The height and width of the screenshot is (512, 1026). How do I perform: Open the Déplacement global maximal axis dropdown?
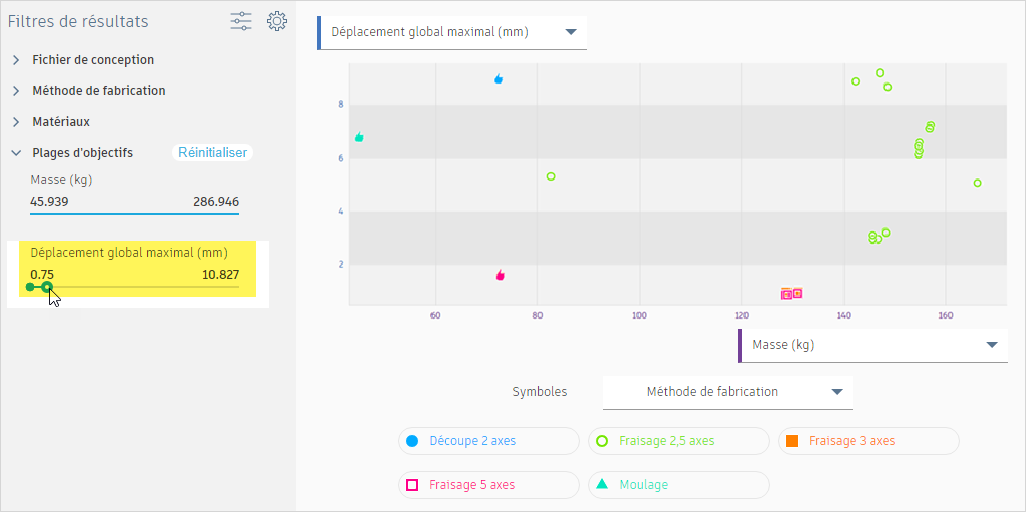[453, 32]
